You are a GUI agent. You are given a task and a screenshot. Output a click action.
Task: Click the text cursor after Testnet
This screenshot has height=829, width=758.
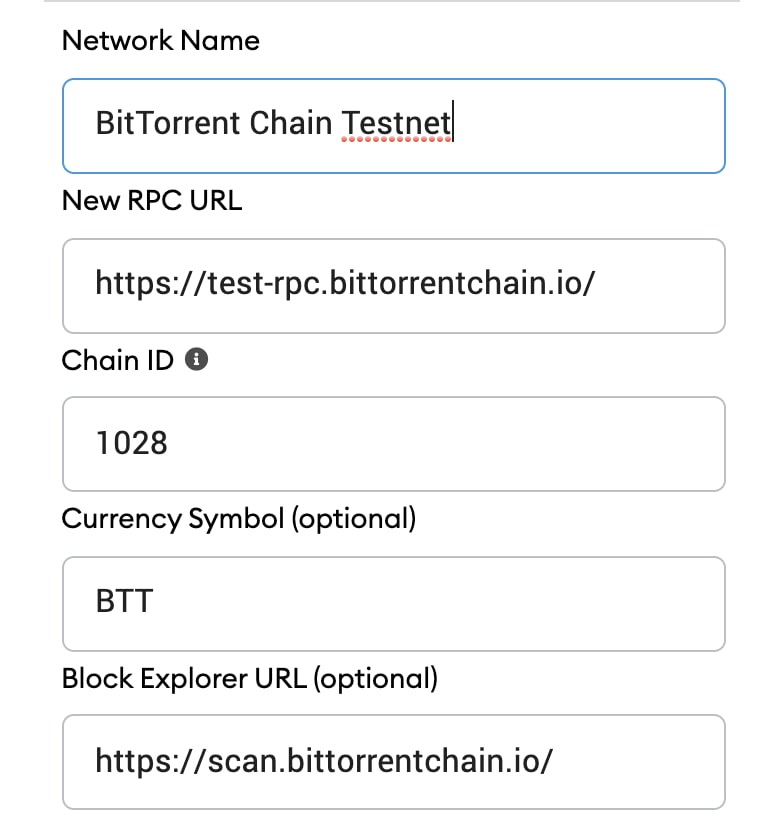(453, 122)
